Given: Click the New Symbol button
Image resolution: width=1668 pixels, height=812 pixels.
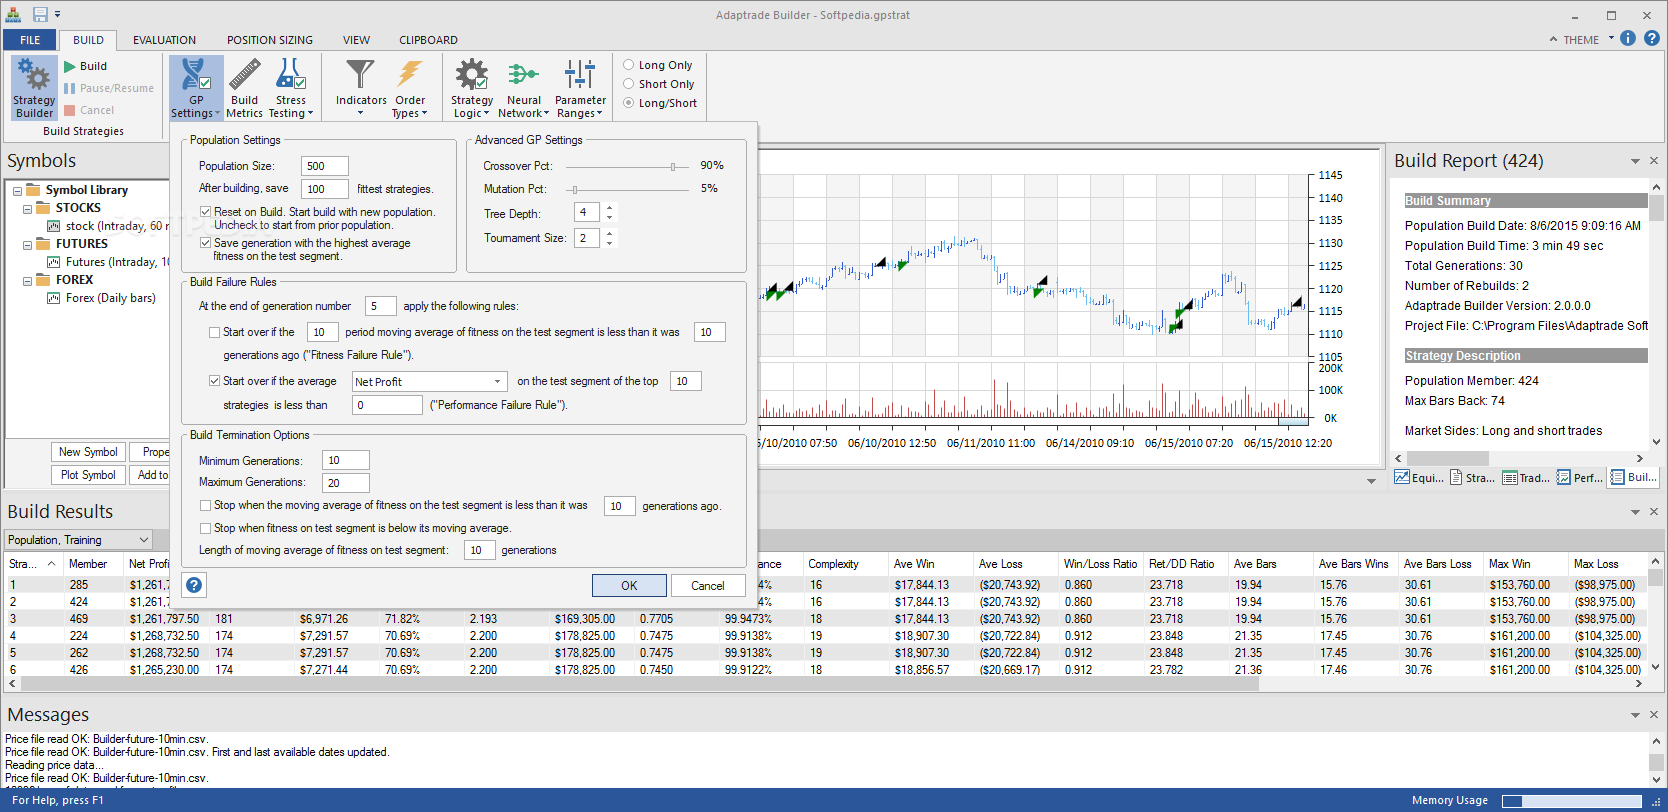Looking at the screenshot, I should click(x=88, y=452).
